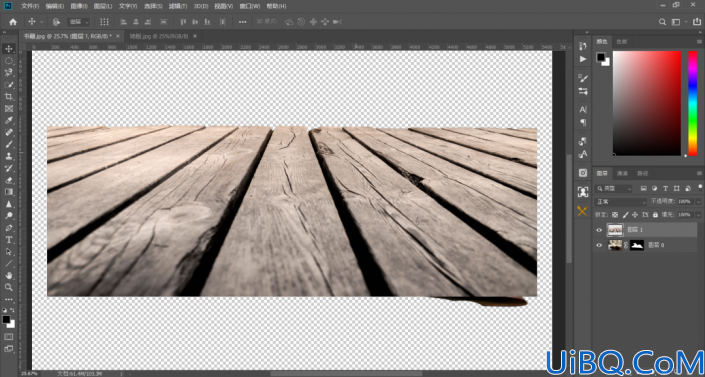Click the Home icon in options bar
The width and height of the screenshot is (705, 377).
pos(13,22)
